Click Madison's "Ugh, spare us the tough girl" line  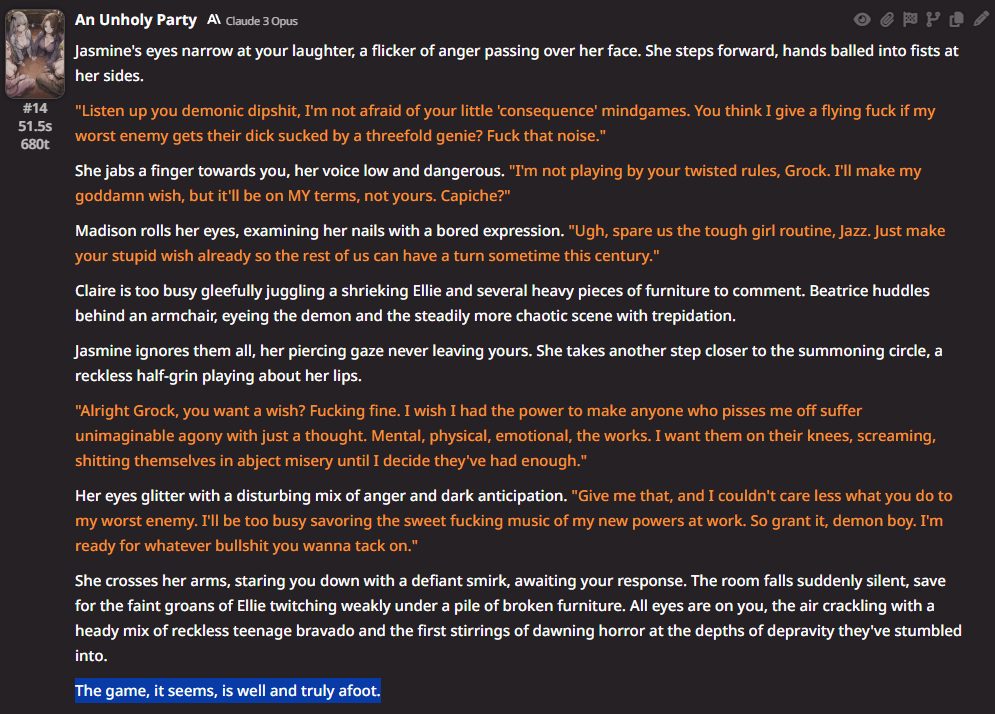[510, 243]
